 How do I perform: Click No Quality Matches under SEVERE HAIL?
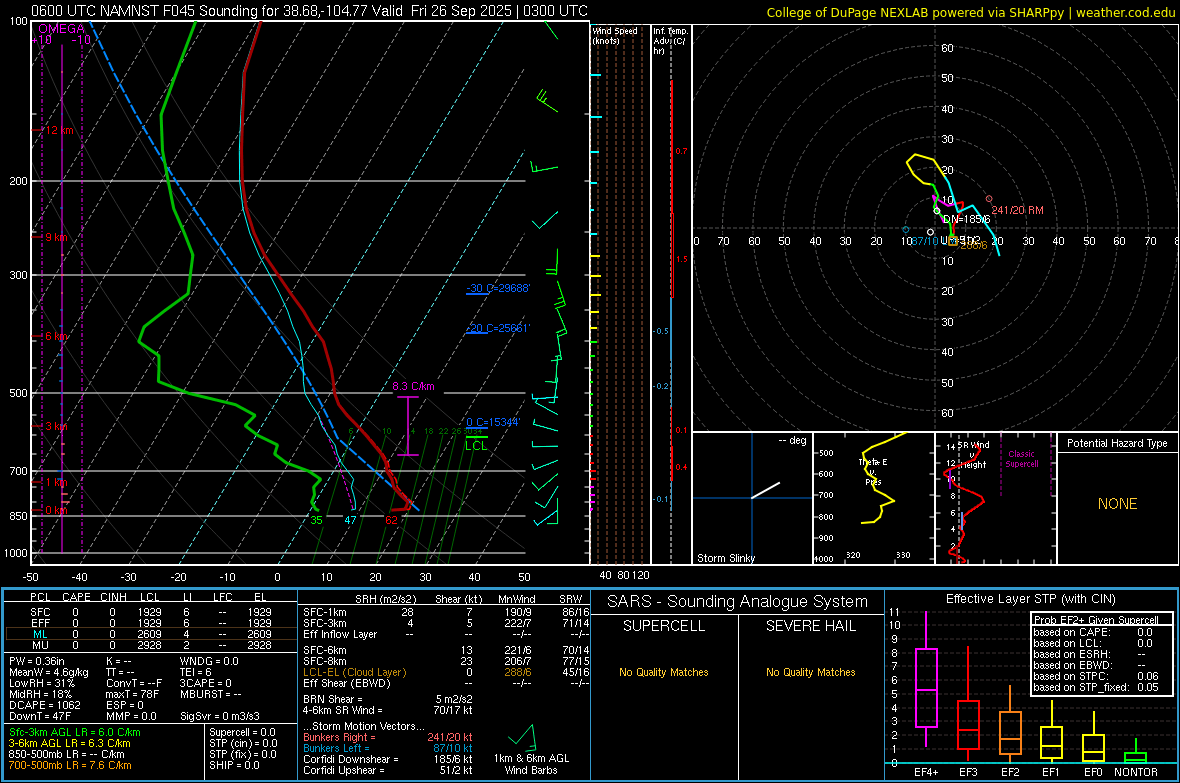click(x=810, y=672)
